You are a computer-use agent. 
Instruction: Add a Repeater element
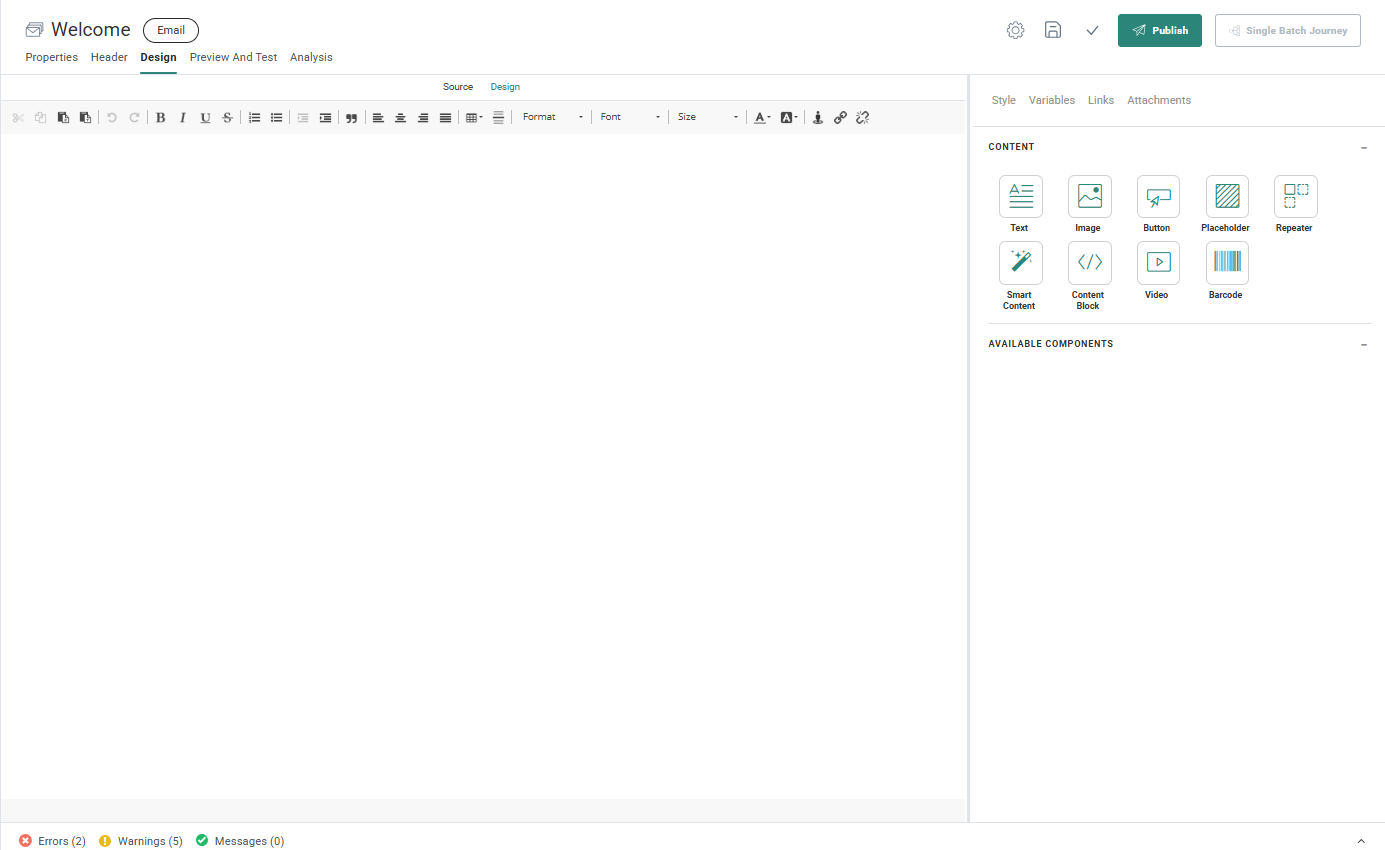pos(1295,197)
